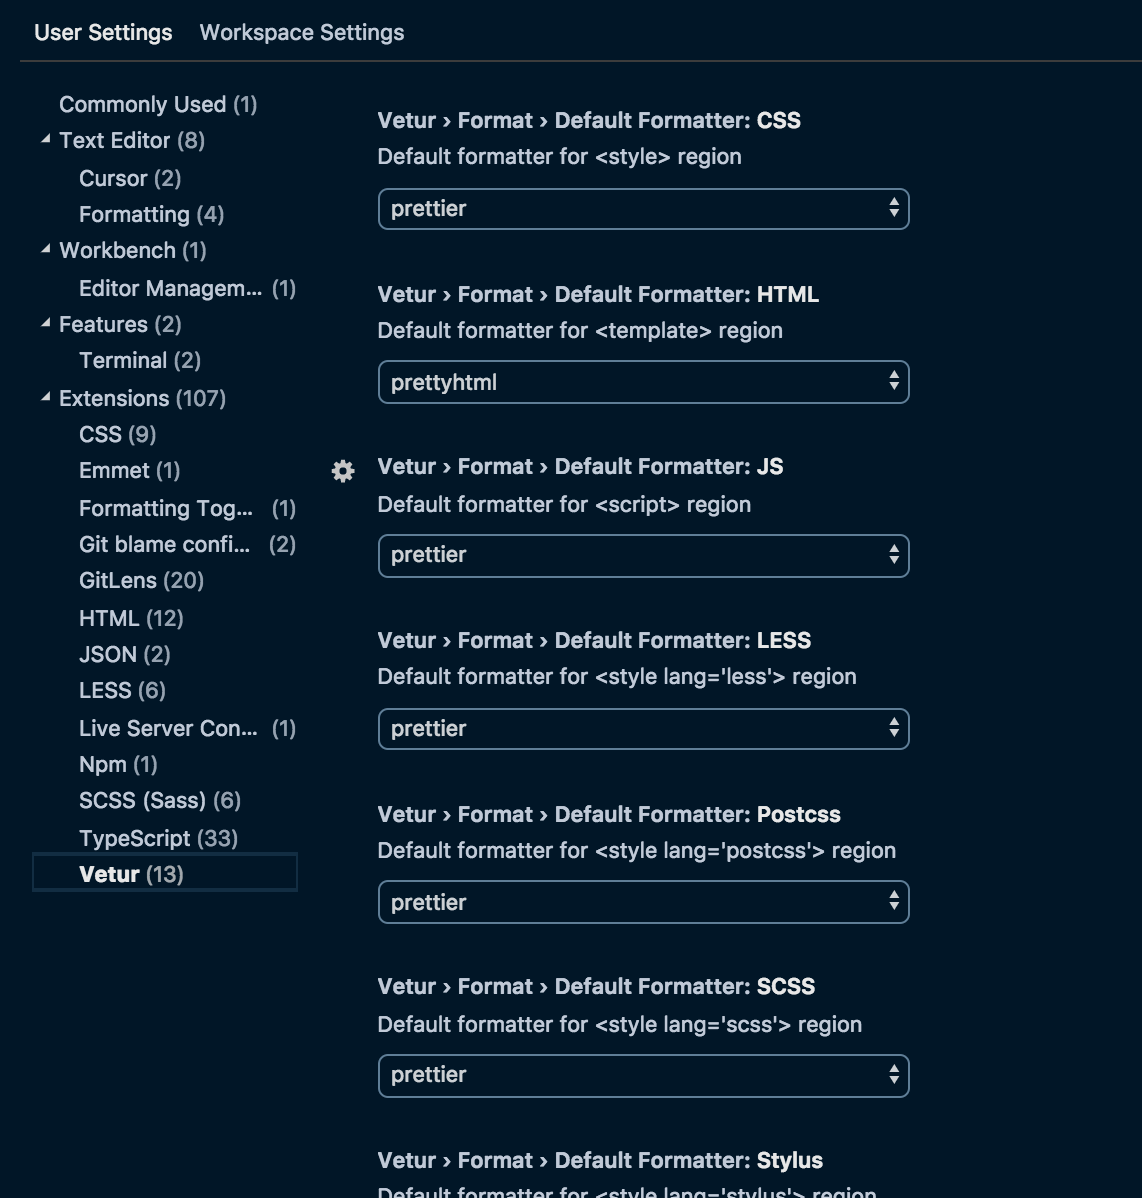
Task: Collapse the Workbench tree section
Action: coord(46,249)
